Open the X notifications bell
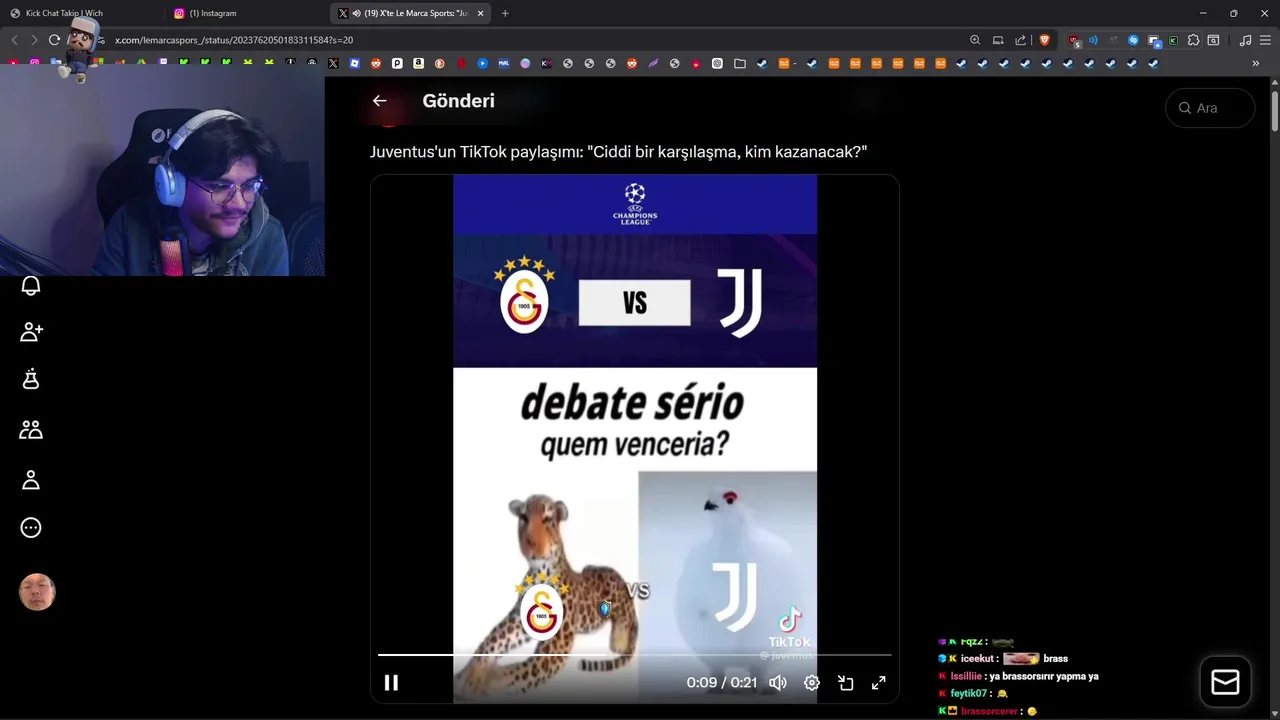The width and height of the screenshot is (1280, 720). point(31,286)
